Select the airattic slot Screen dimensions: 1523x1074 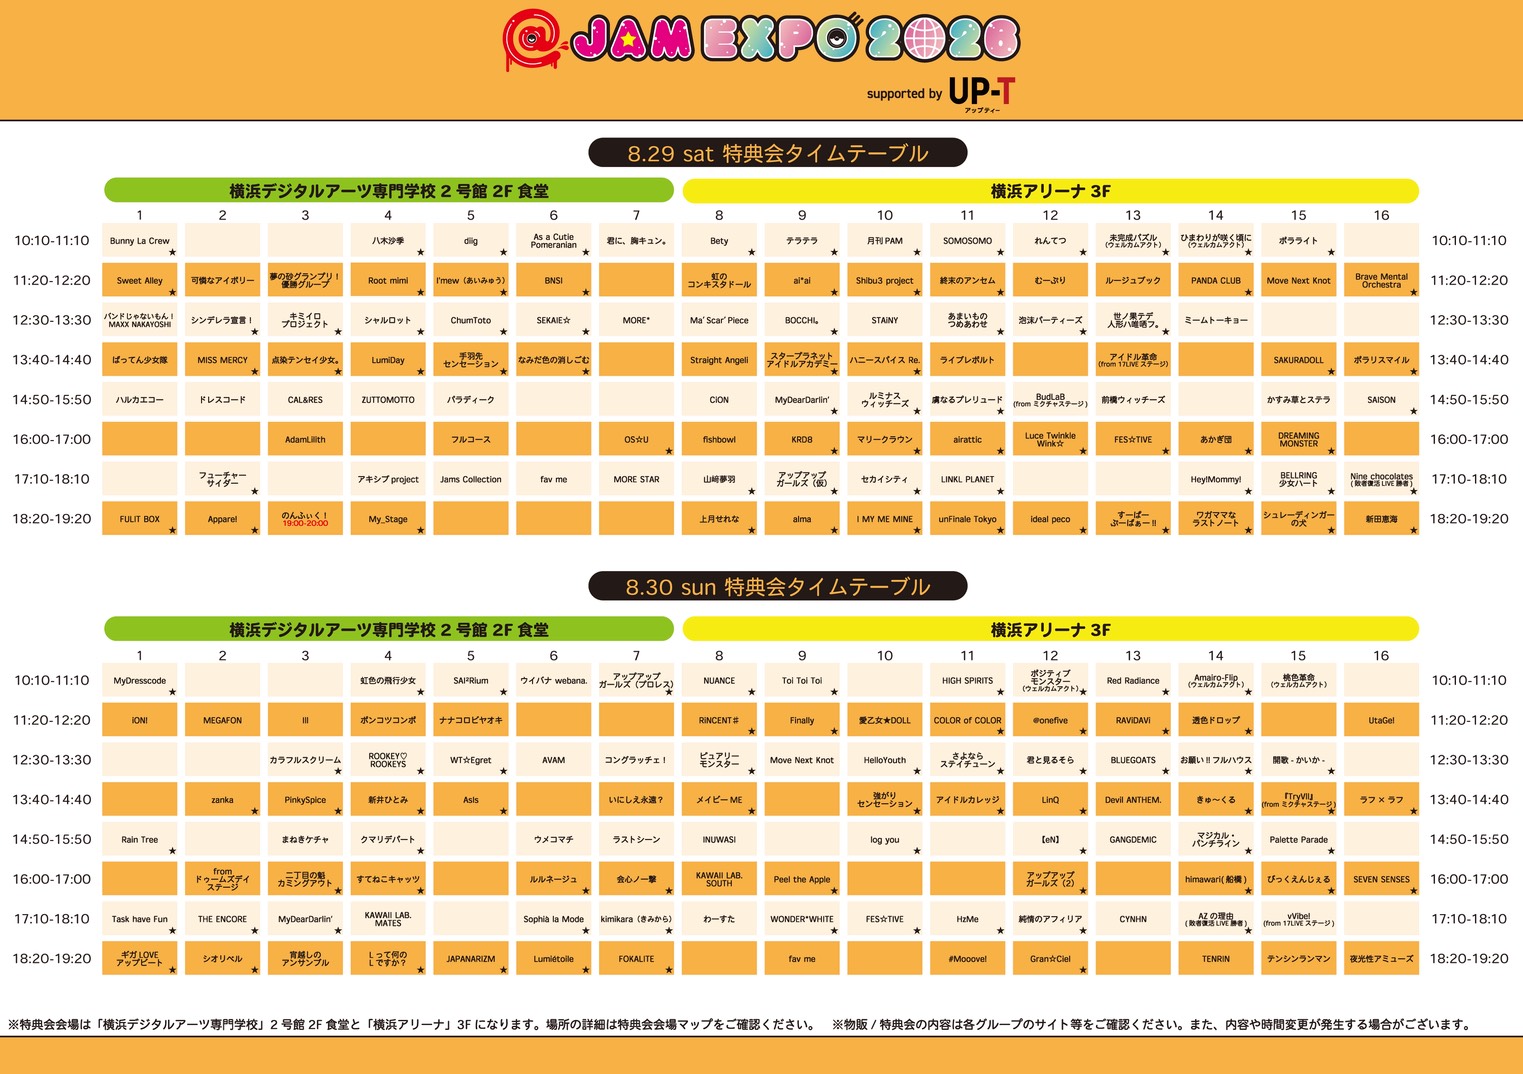[x=968, y=440]
